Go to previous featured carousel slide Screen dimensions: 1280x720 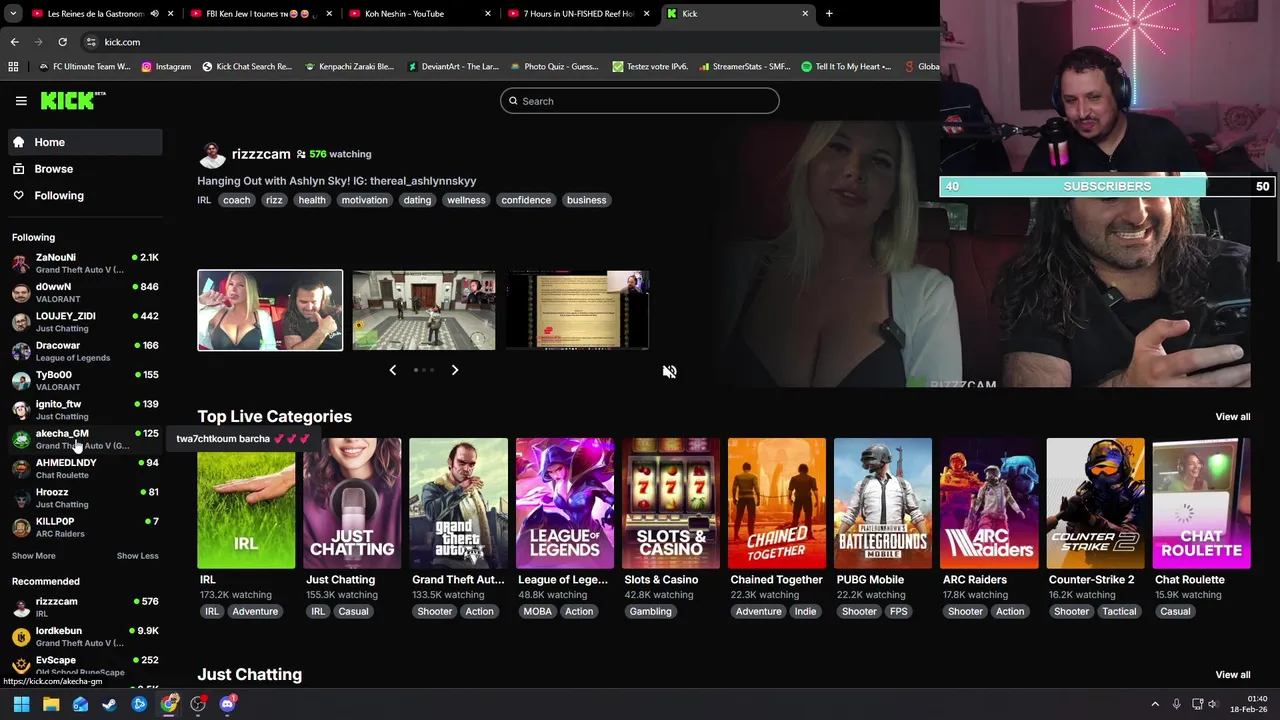click(392, 370)
